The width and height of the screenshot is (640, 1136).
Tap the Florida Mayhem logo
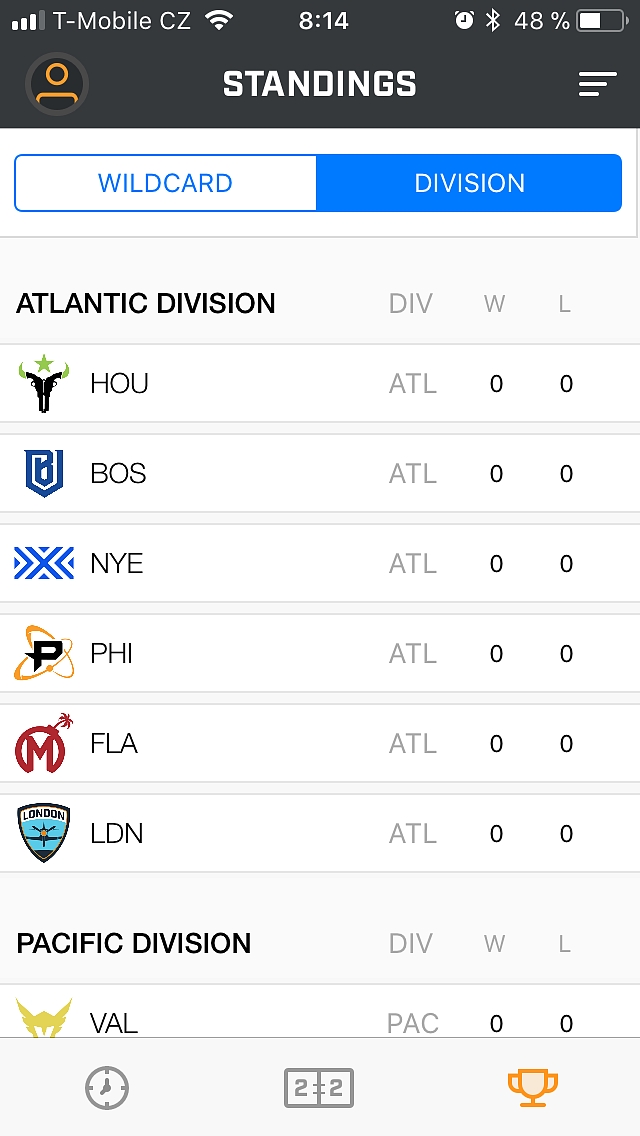[45, 743]
